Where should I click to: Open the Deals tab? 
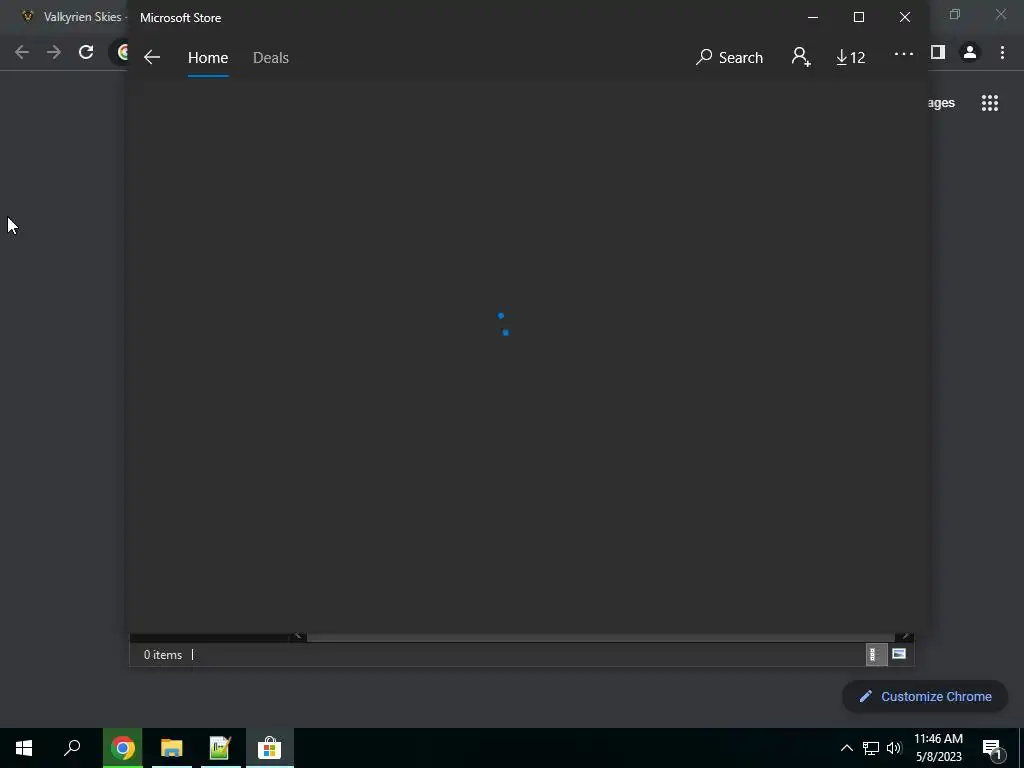point(270,57)
